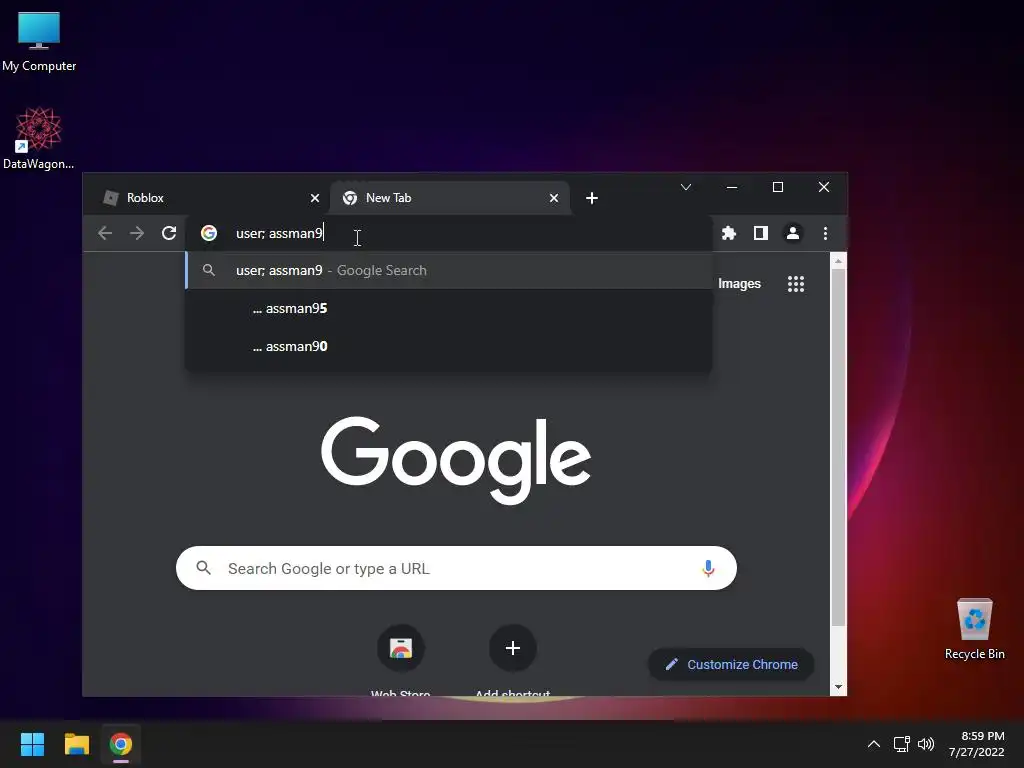Select 'user; assman9 - Google Search' suggestion

449,270
